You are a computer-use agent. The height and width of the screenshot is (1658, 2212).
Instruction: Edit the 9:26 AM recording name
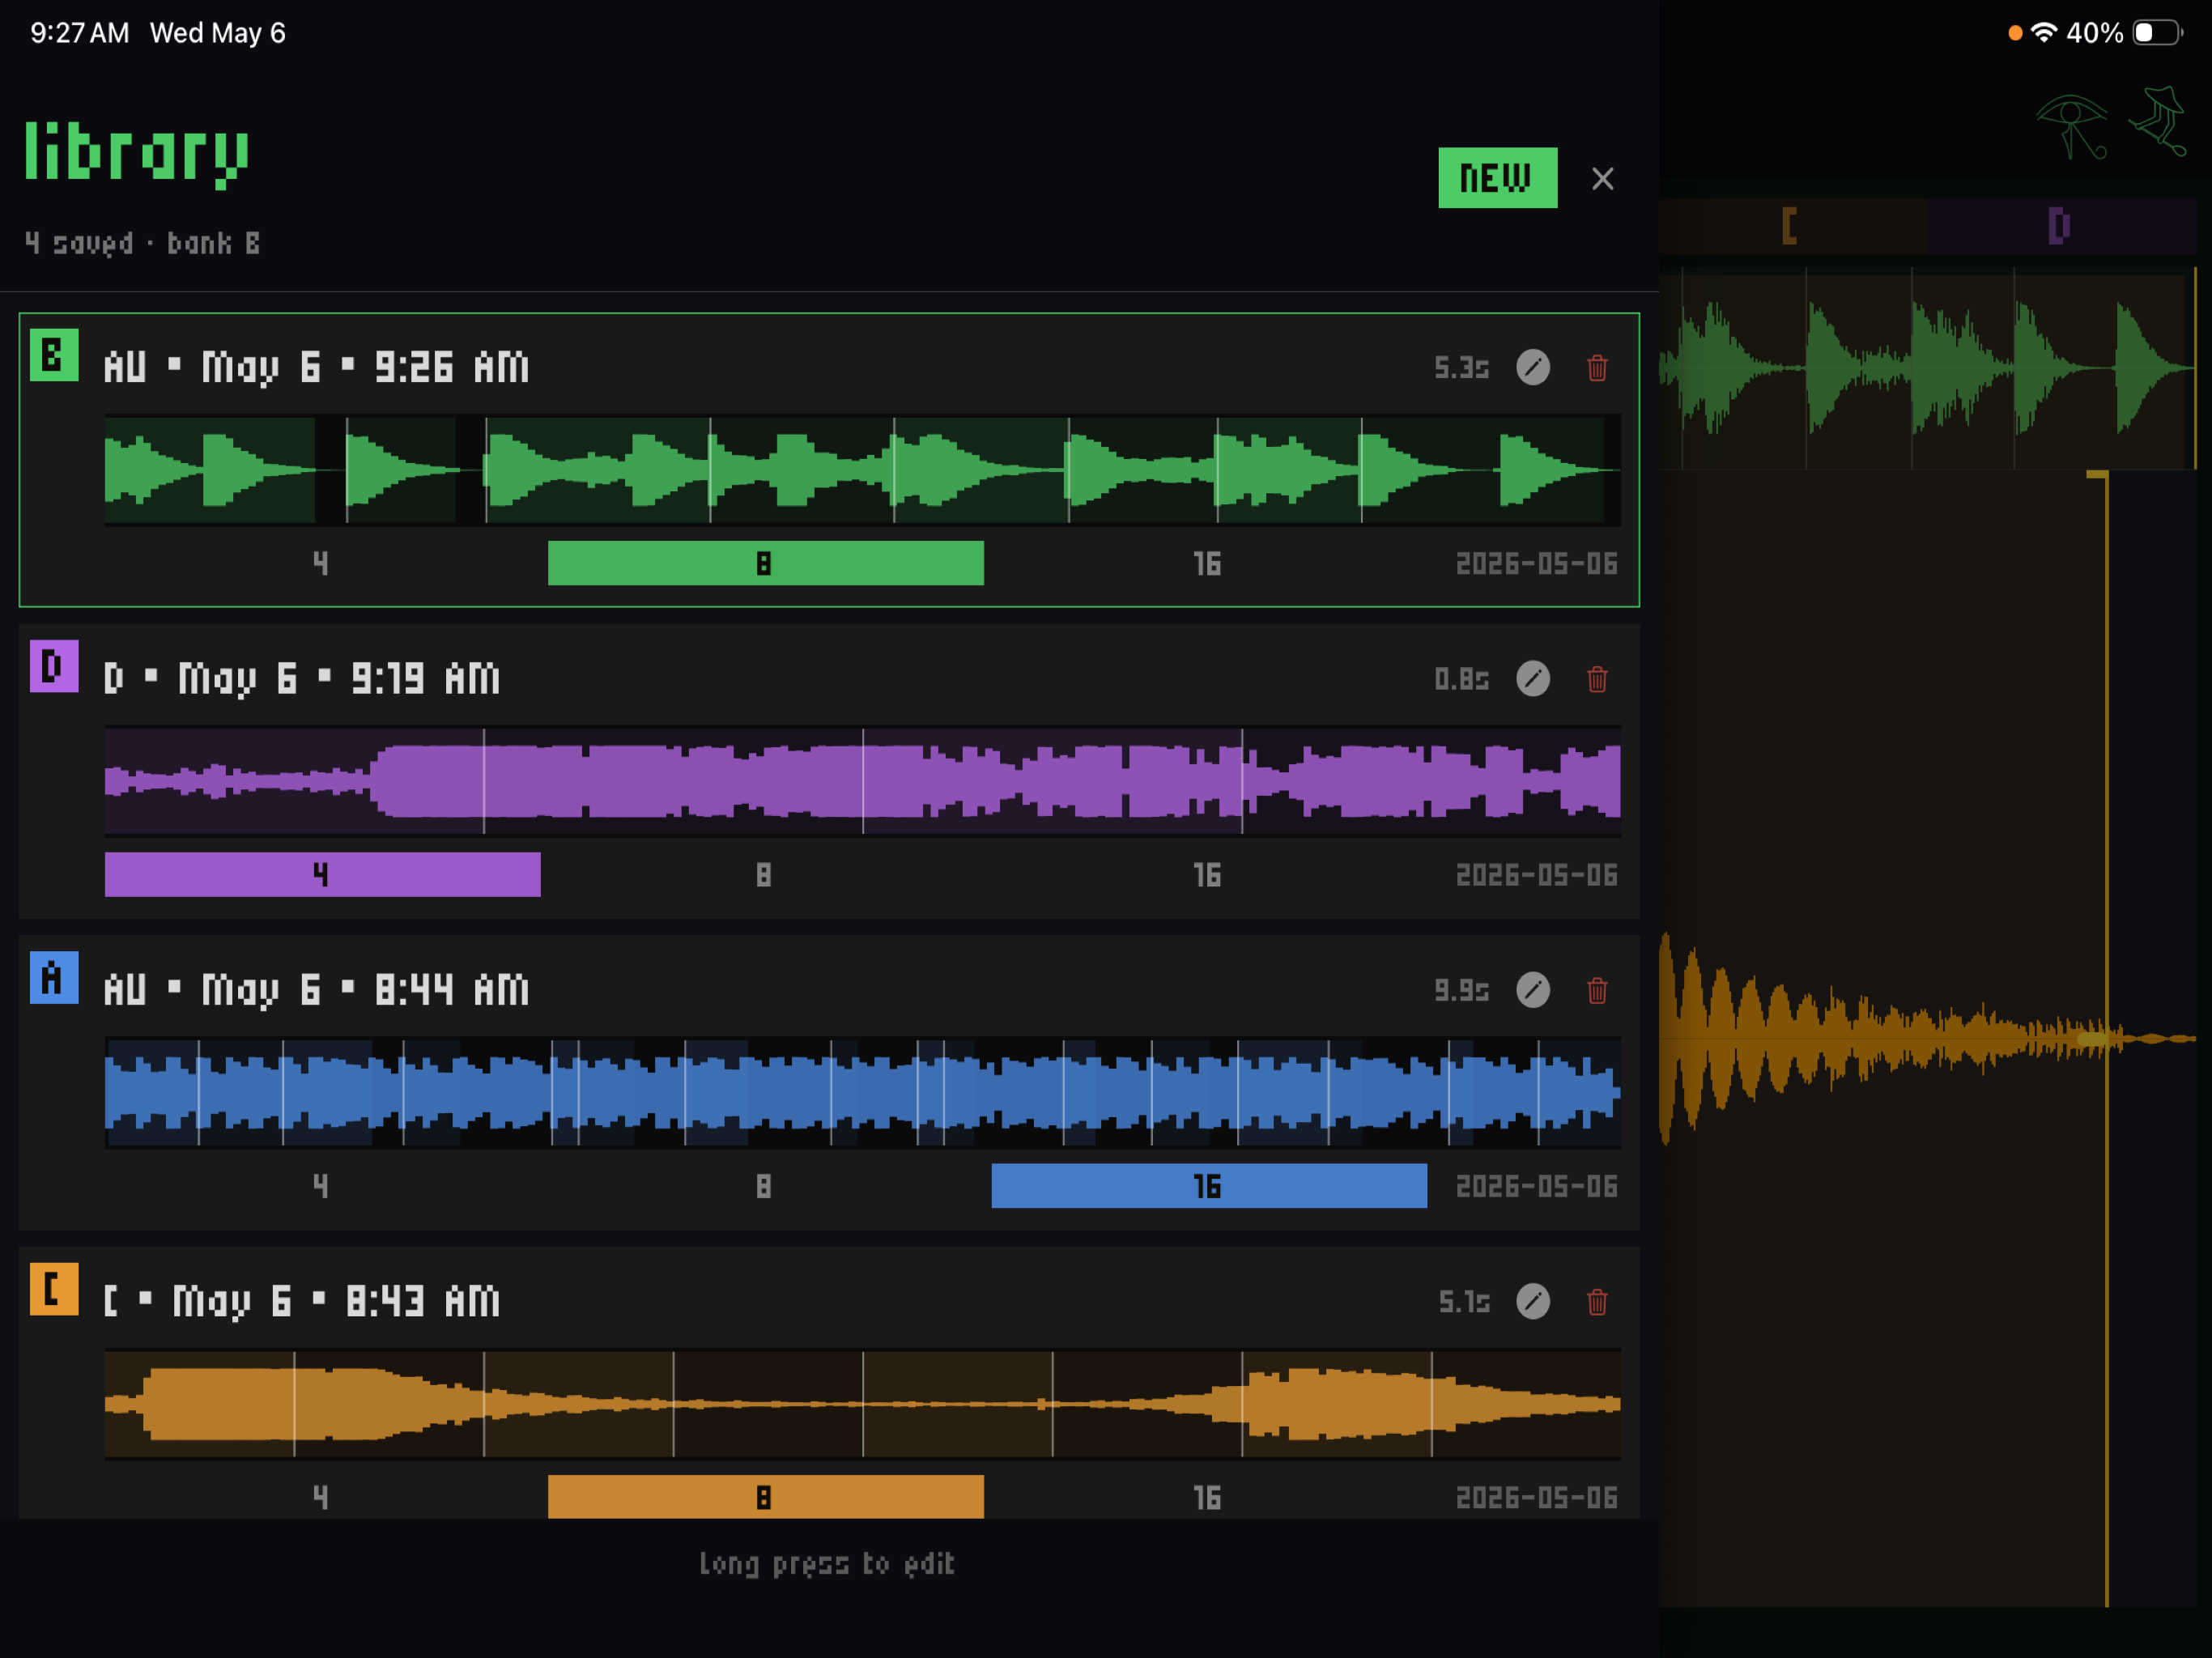point(1532,367)
